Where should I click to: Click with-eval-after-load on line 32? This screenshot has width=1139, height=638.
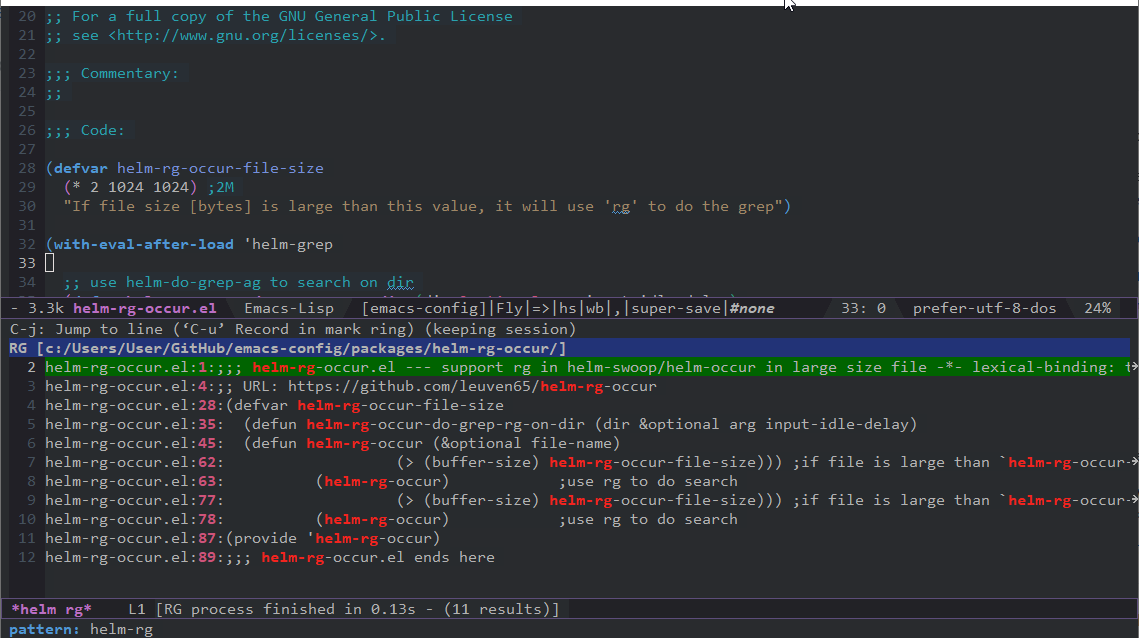pos(144,244)
